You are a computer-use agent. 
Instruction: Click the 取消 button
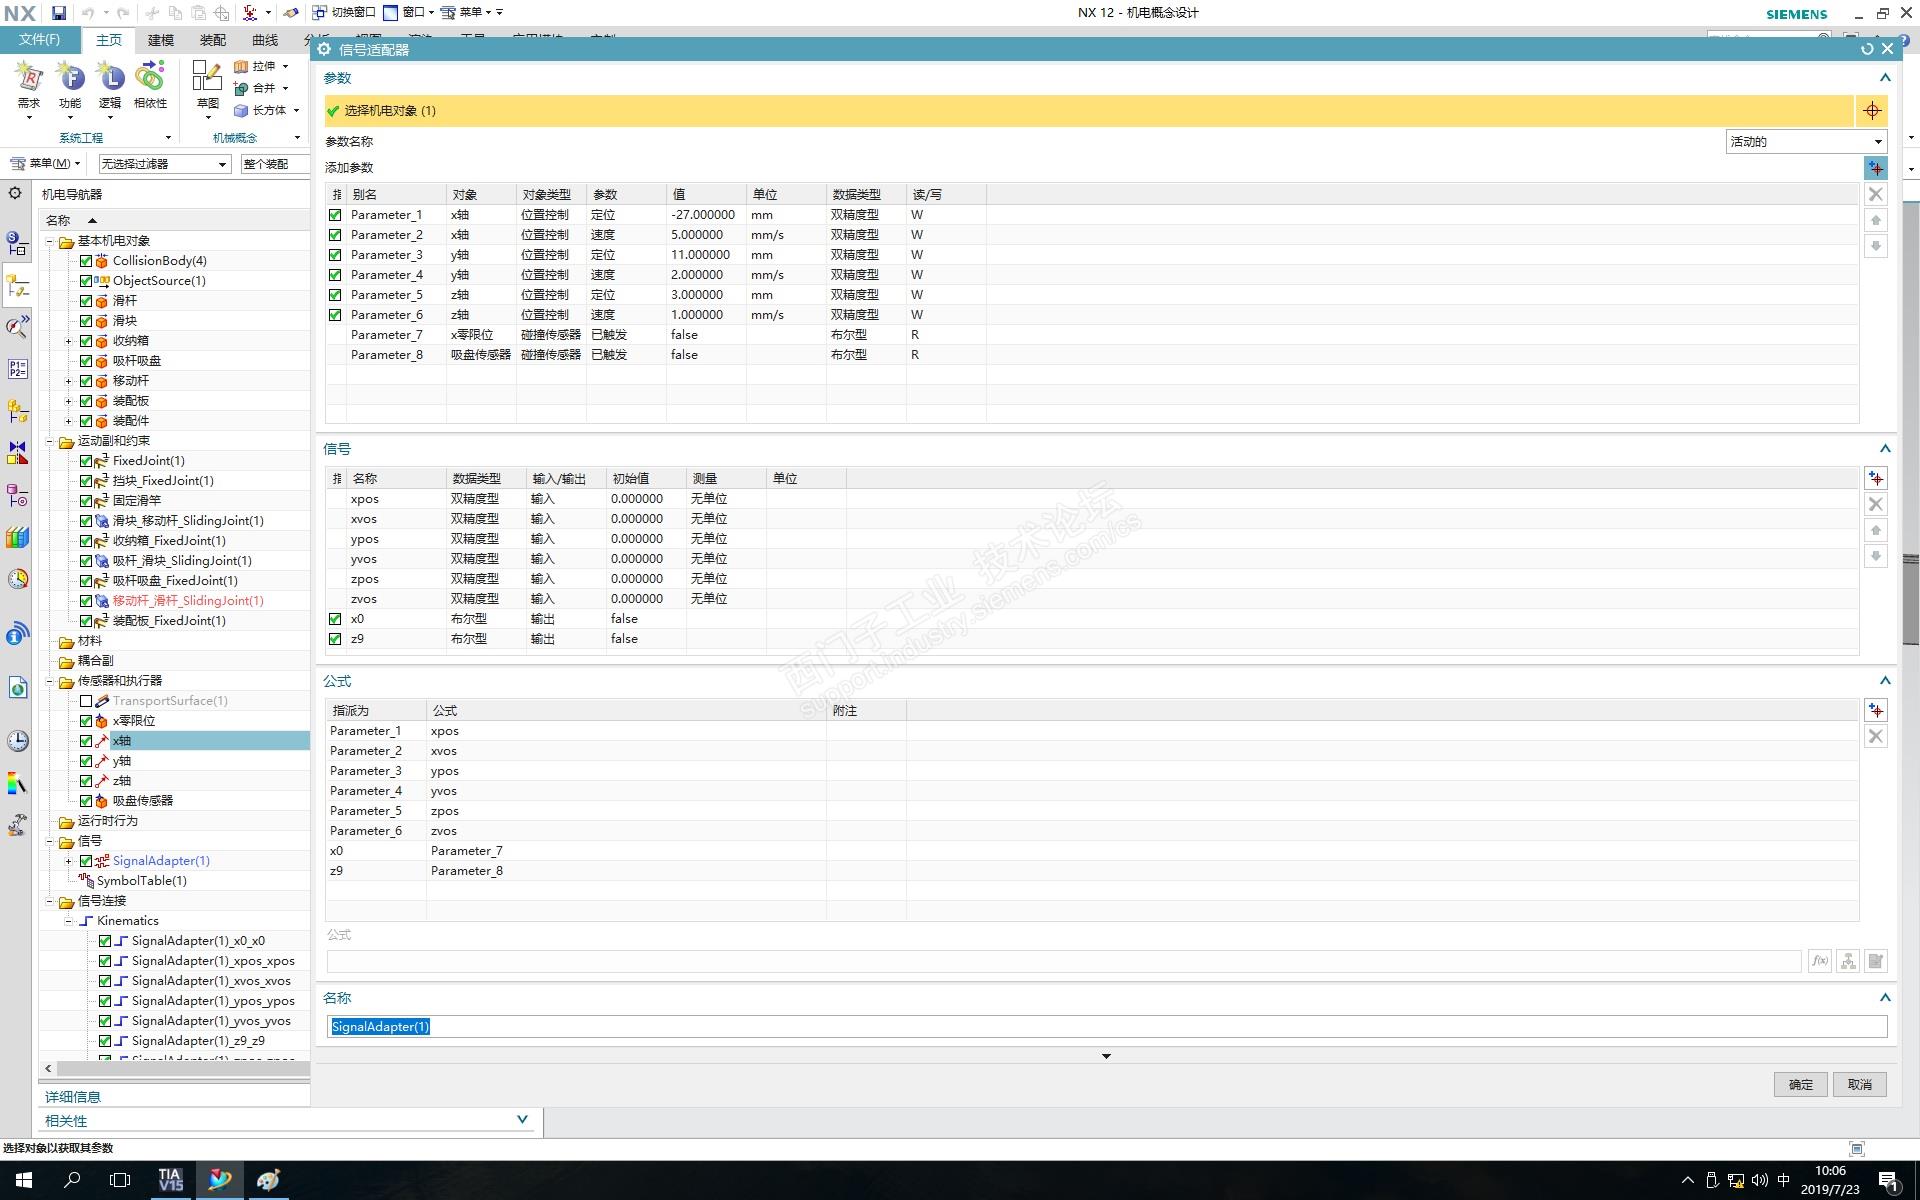1859,1084
